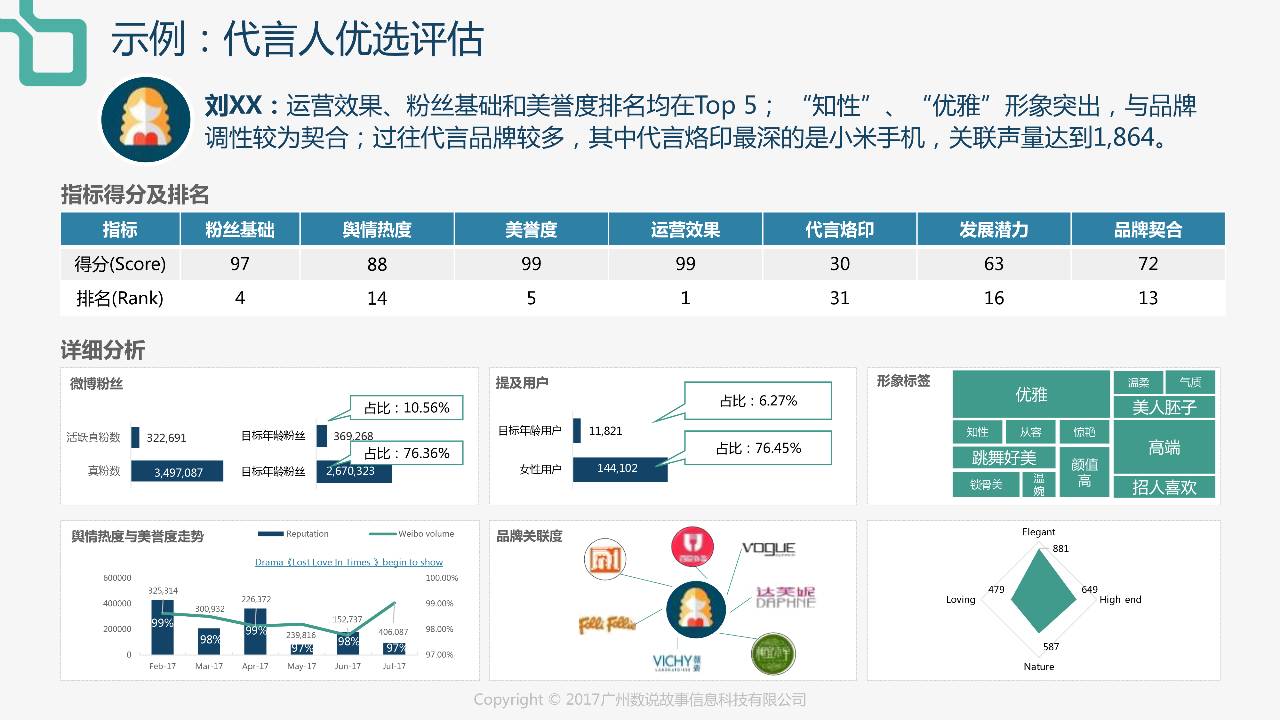Click the Weibo volume legend line
Image resolution: width=1280 pixels, height=720 pixels.
(382, 534)
